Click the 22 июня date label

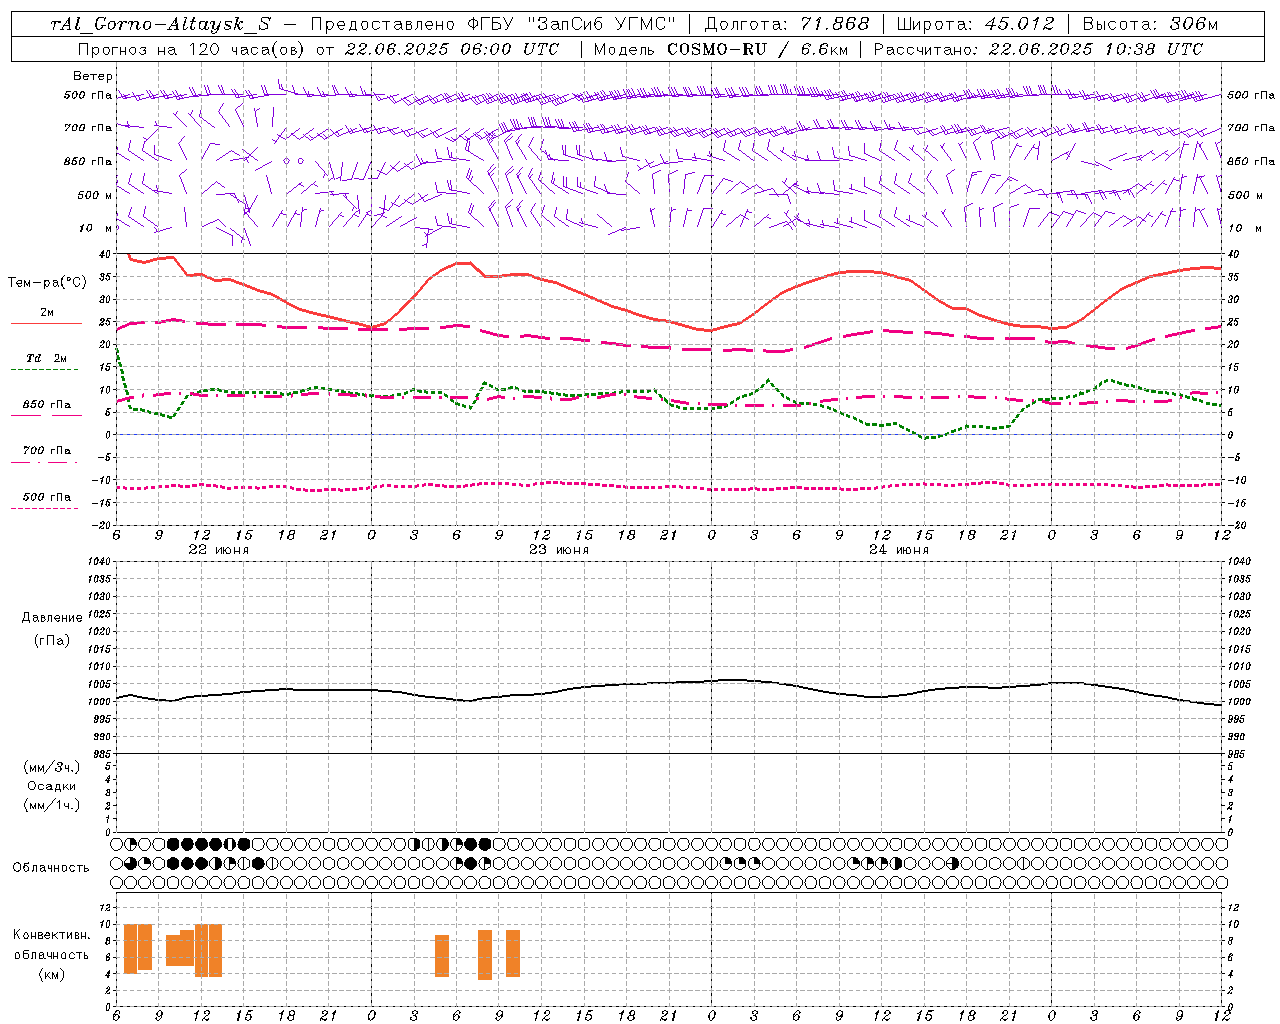218,550
